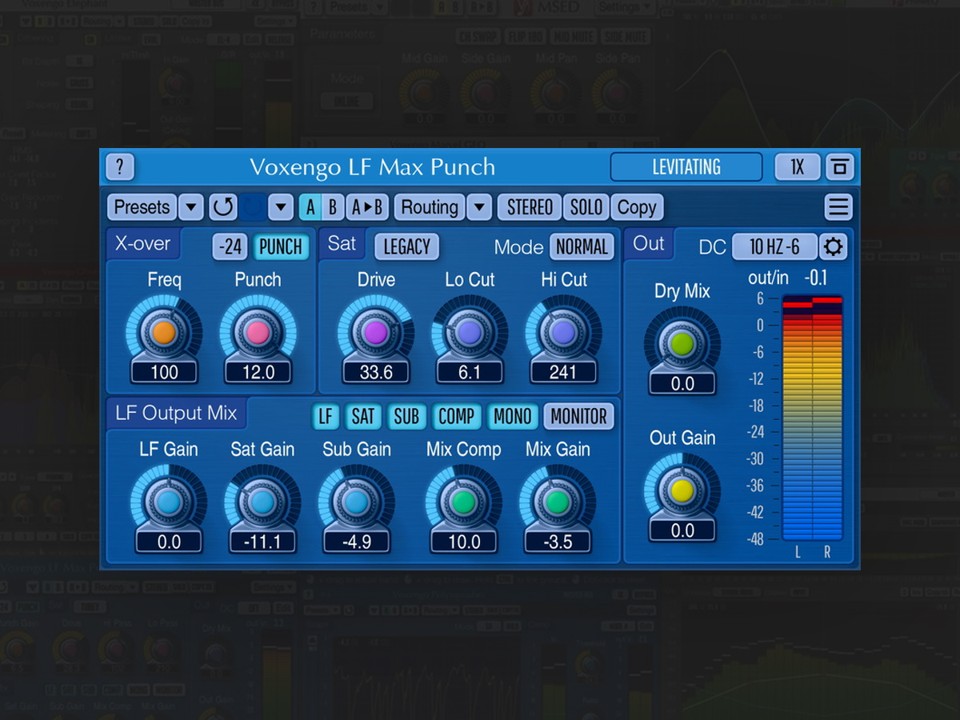The image size is (960, 720).
Task: Toggle the LF output switch
Action: 326,416
